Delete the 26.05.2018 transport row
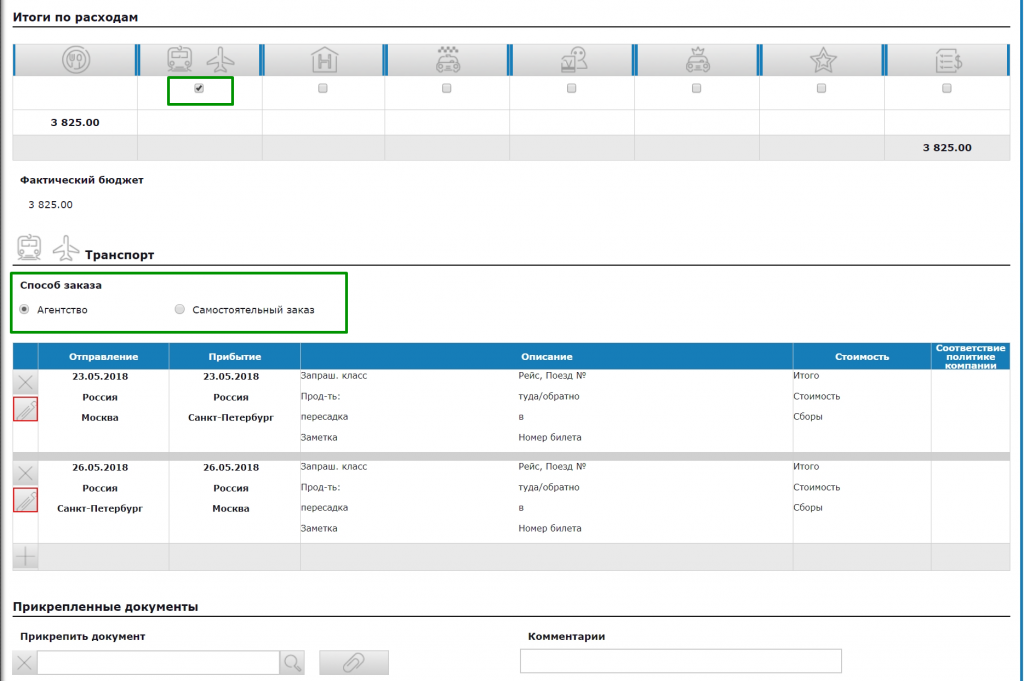Image resolution: width=1024 pixels, height=681 pixels. [x=26, y=473]
